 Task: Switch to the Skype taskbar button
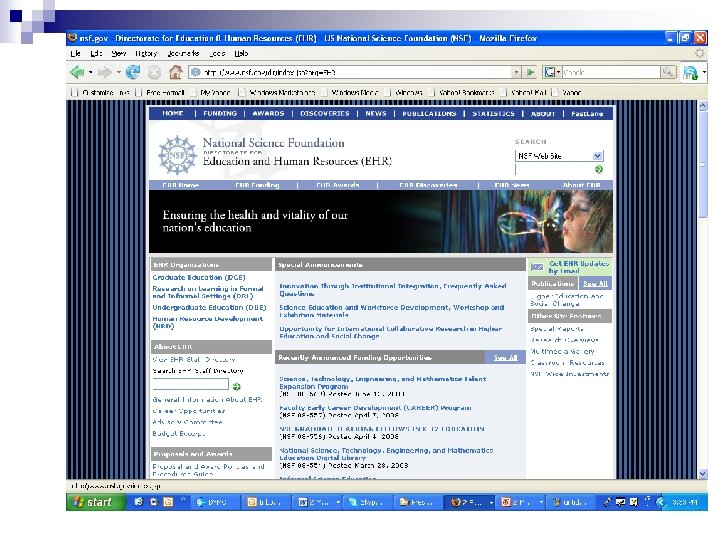[x=369, y=502]
